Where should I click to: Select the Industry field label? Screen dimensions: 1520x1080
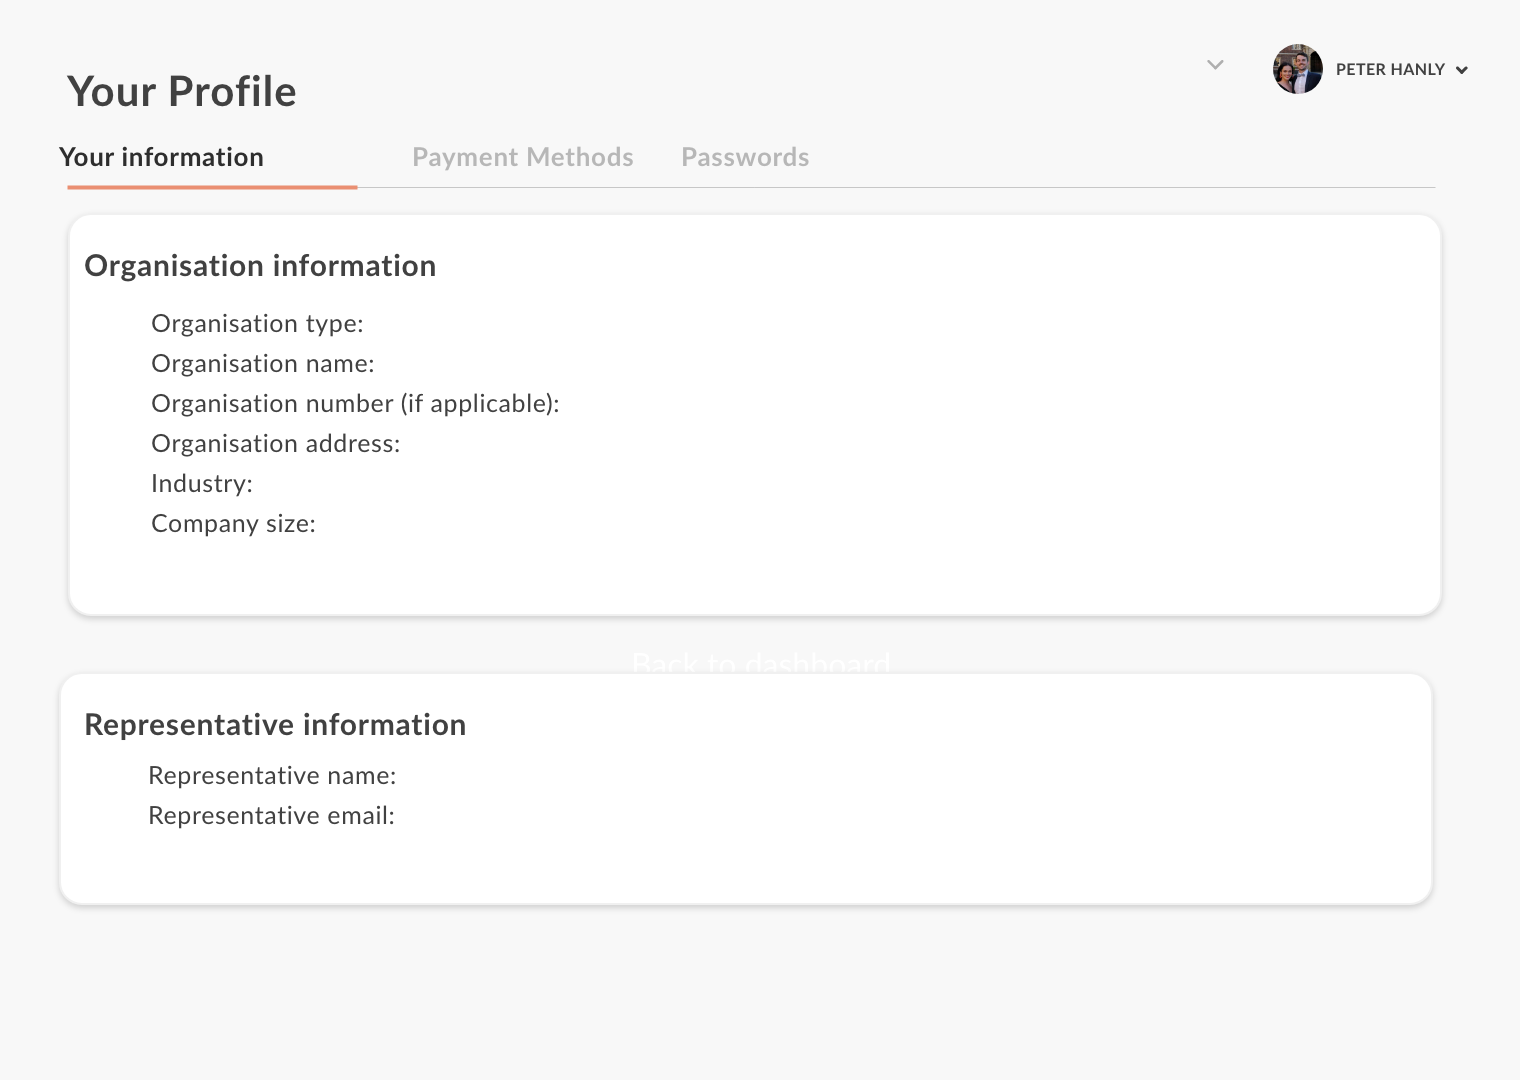pos(202,484)
